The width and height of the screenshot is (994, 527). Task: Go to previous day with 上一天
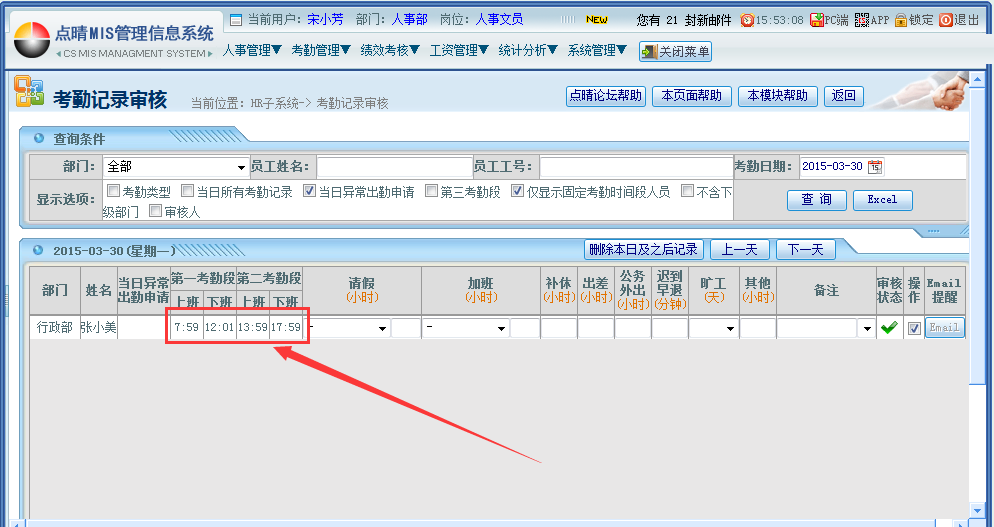pyautogui.click(x=740, y=249)
